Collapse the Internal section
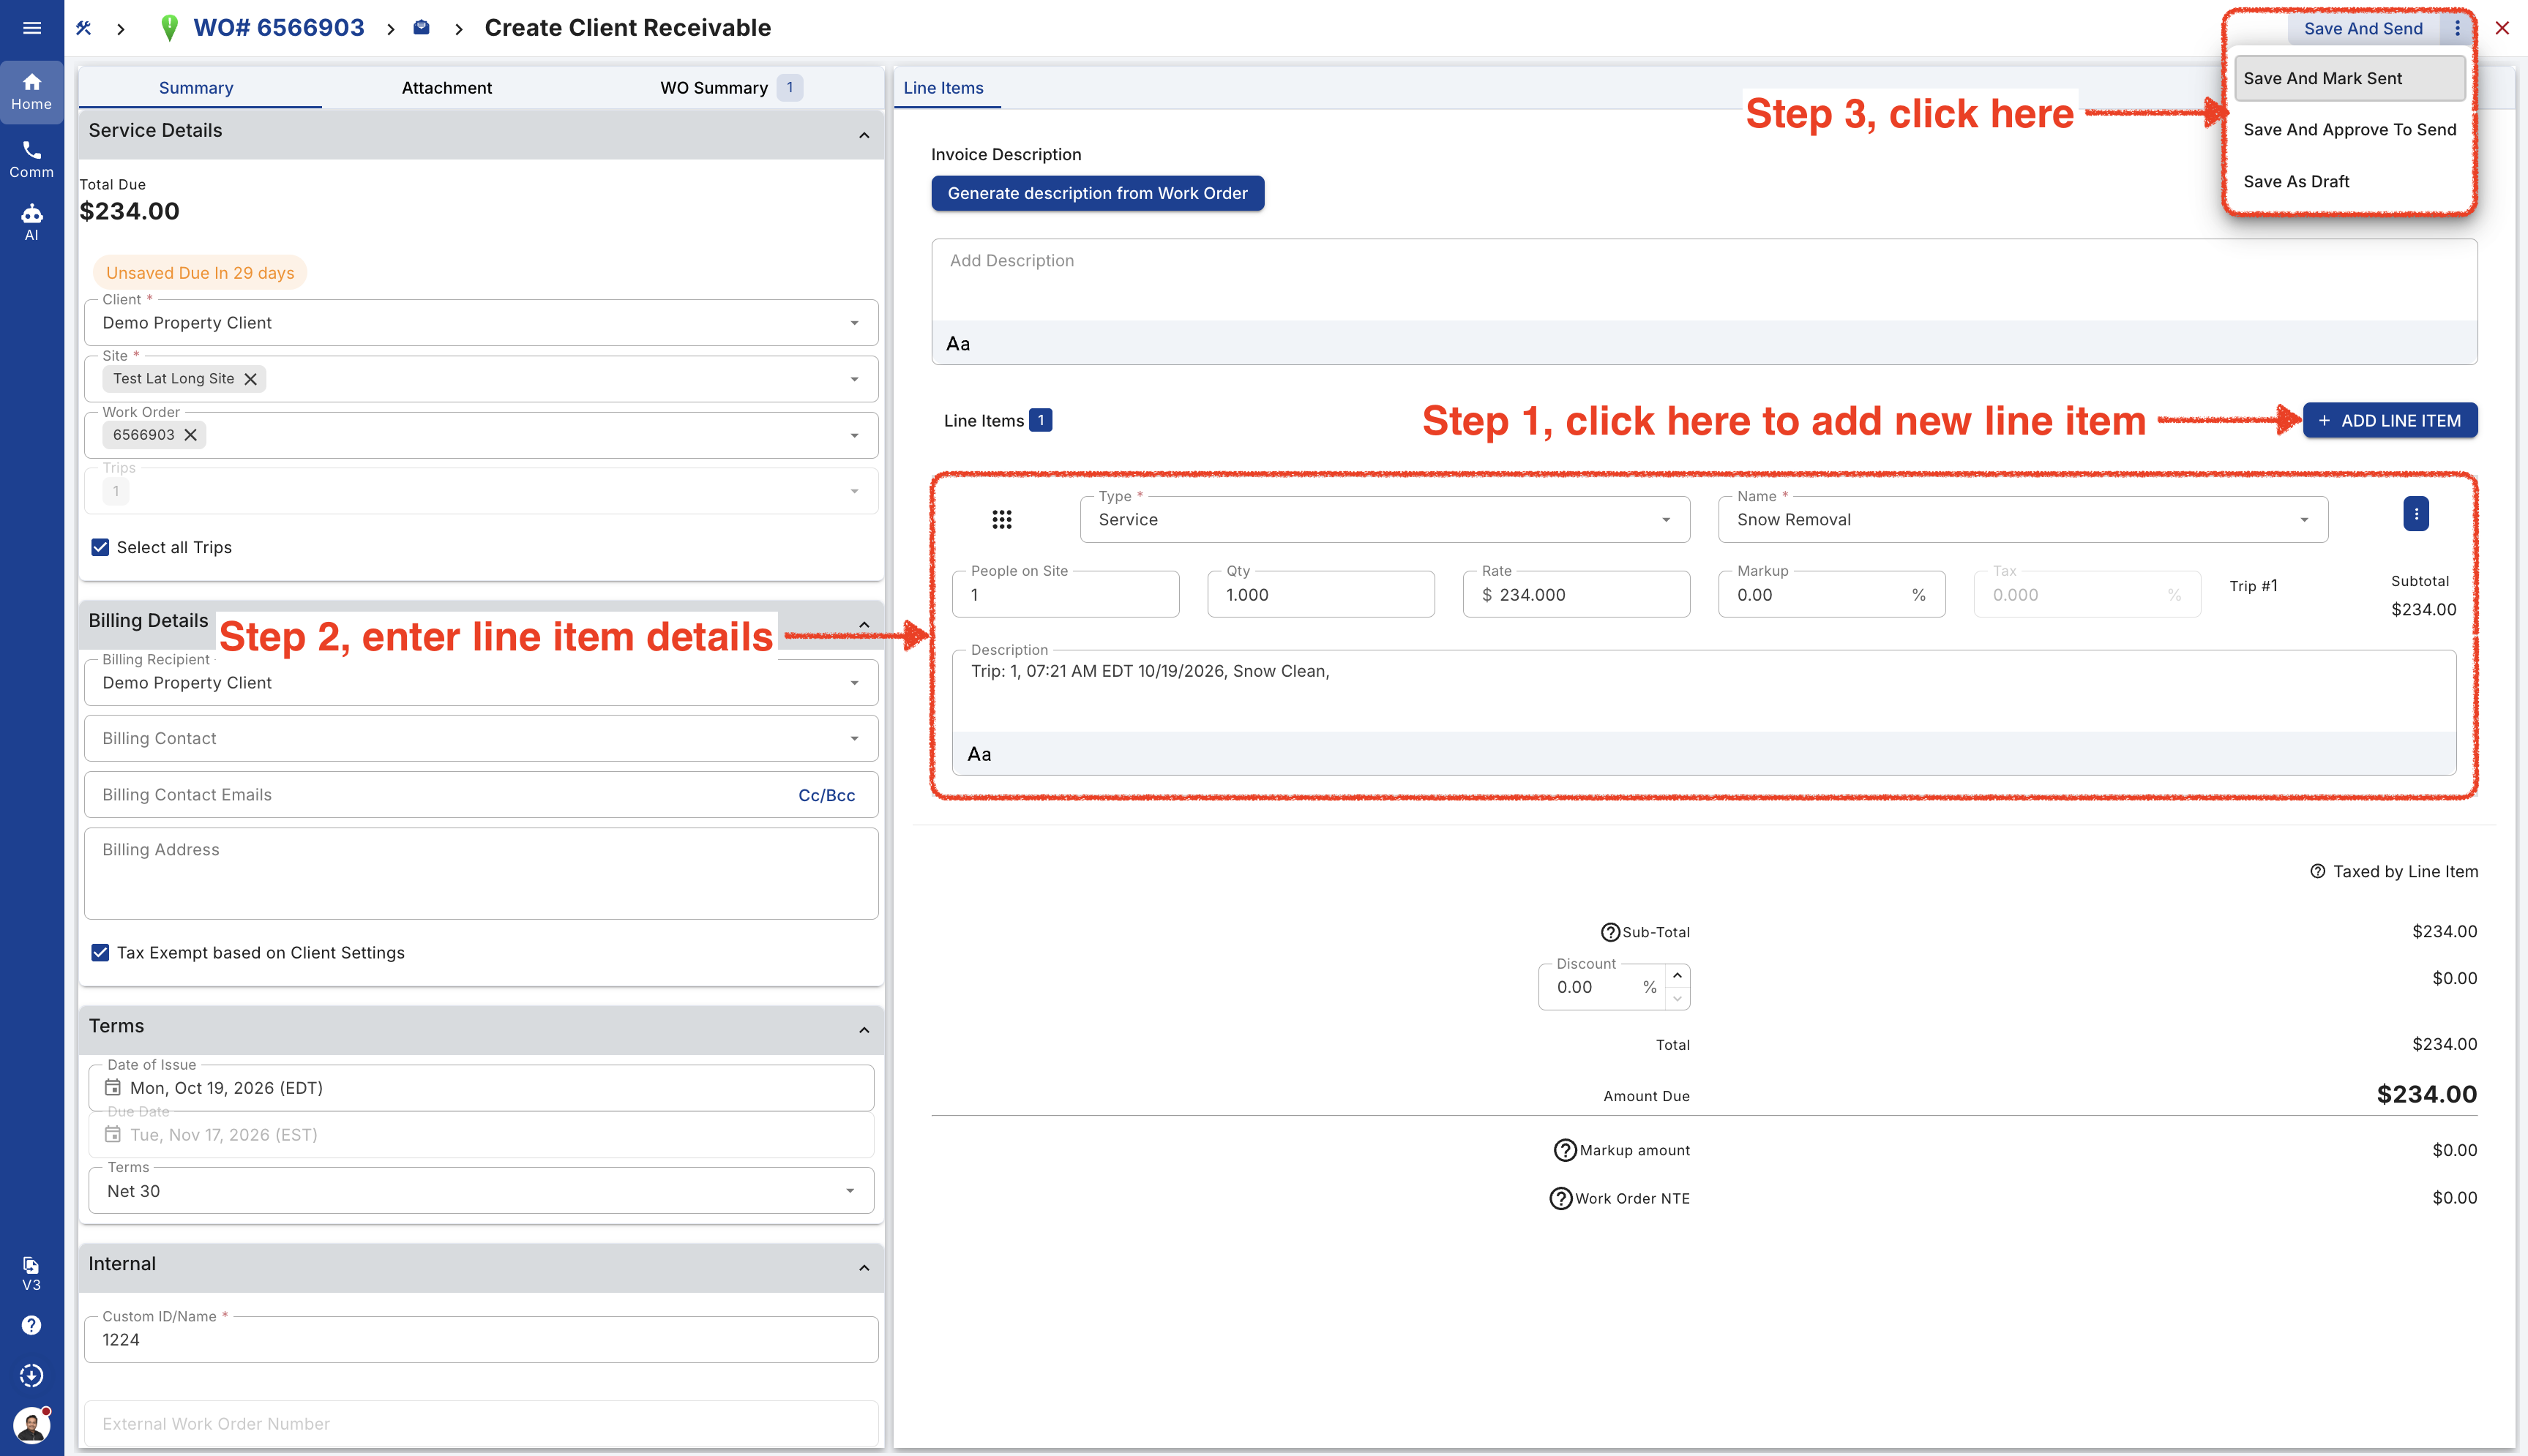 click(x=864, y=1267)
